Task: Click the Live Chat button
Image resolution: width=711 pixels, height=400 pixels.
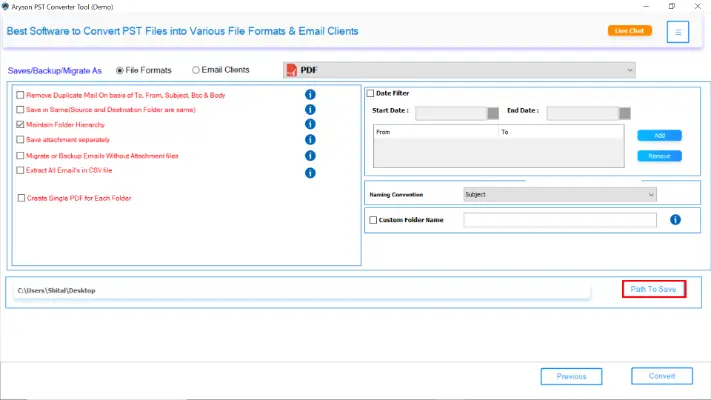Action: (x=629, y=31)
